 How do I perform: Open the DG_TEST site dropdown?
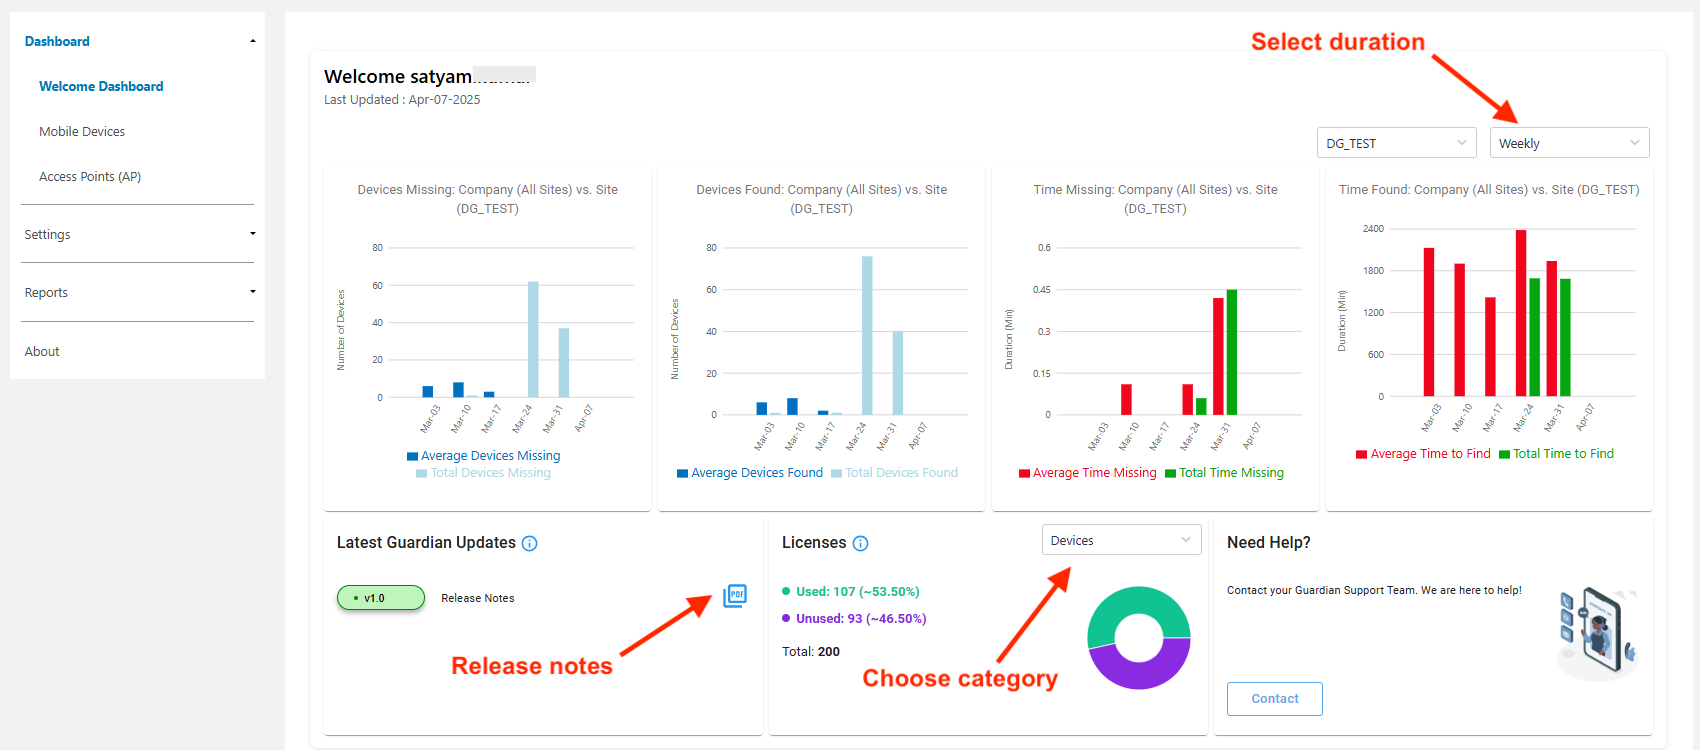(1396, 143)
